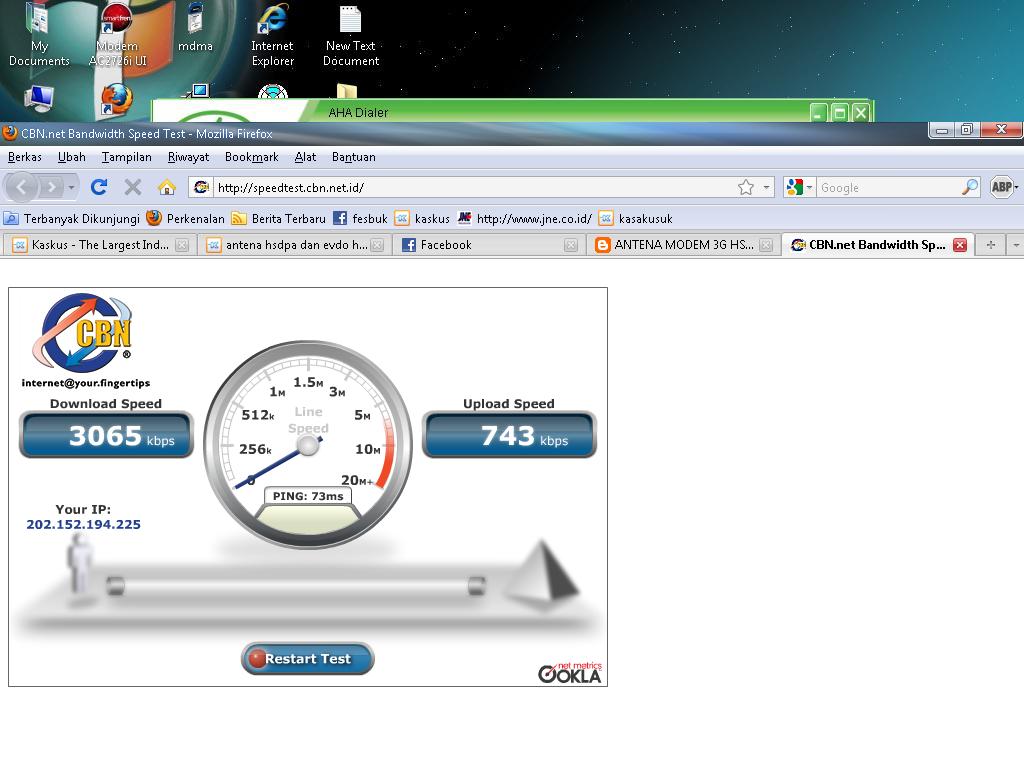Screen dimensions: 1024x768
Task: Click the speedtest.cbn.net.id URL field
Action: [473, 188]
